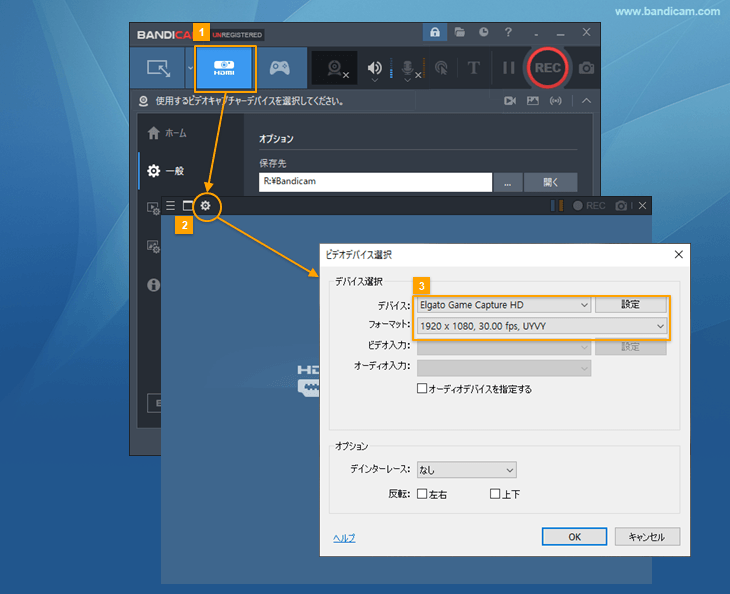This screenshot has height=594, width=730.
Task: Toggle the webcam overlay icon
Action: coord(334,68)
